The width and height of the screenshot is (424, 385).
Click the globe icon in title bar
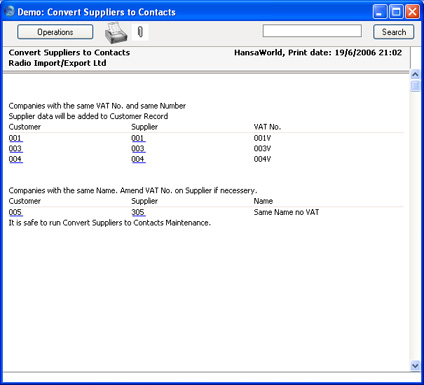pyautogui.click(x=10, y=11)
